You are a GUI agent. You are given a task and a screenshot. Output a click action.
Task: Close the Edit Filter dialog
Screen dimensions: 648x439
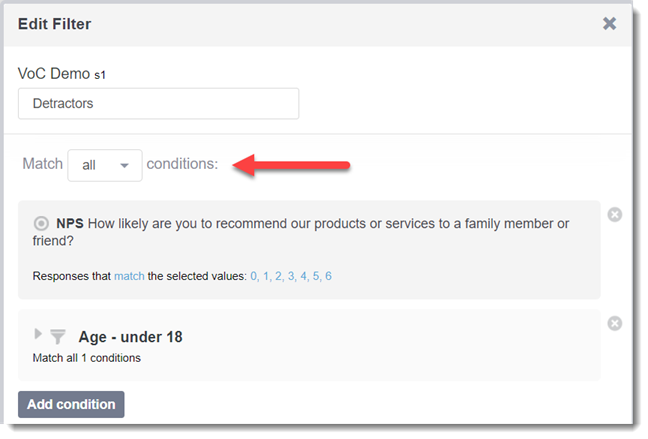point(609,24)
